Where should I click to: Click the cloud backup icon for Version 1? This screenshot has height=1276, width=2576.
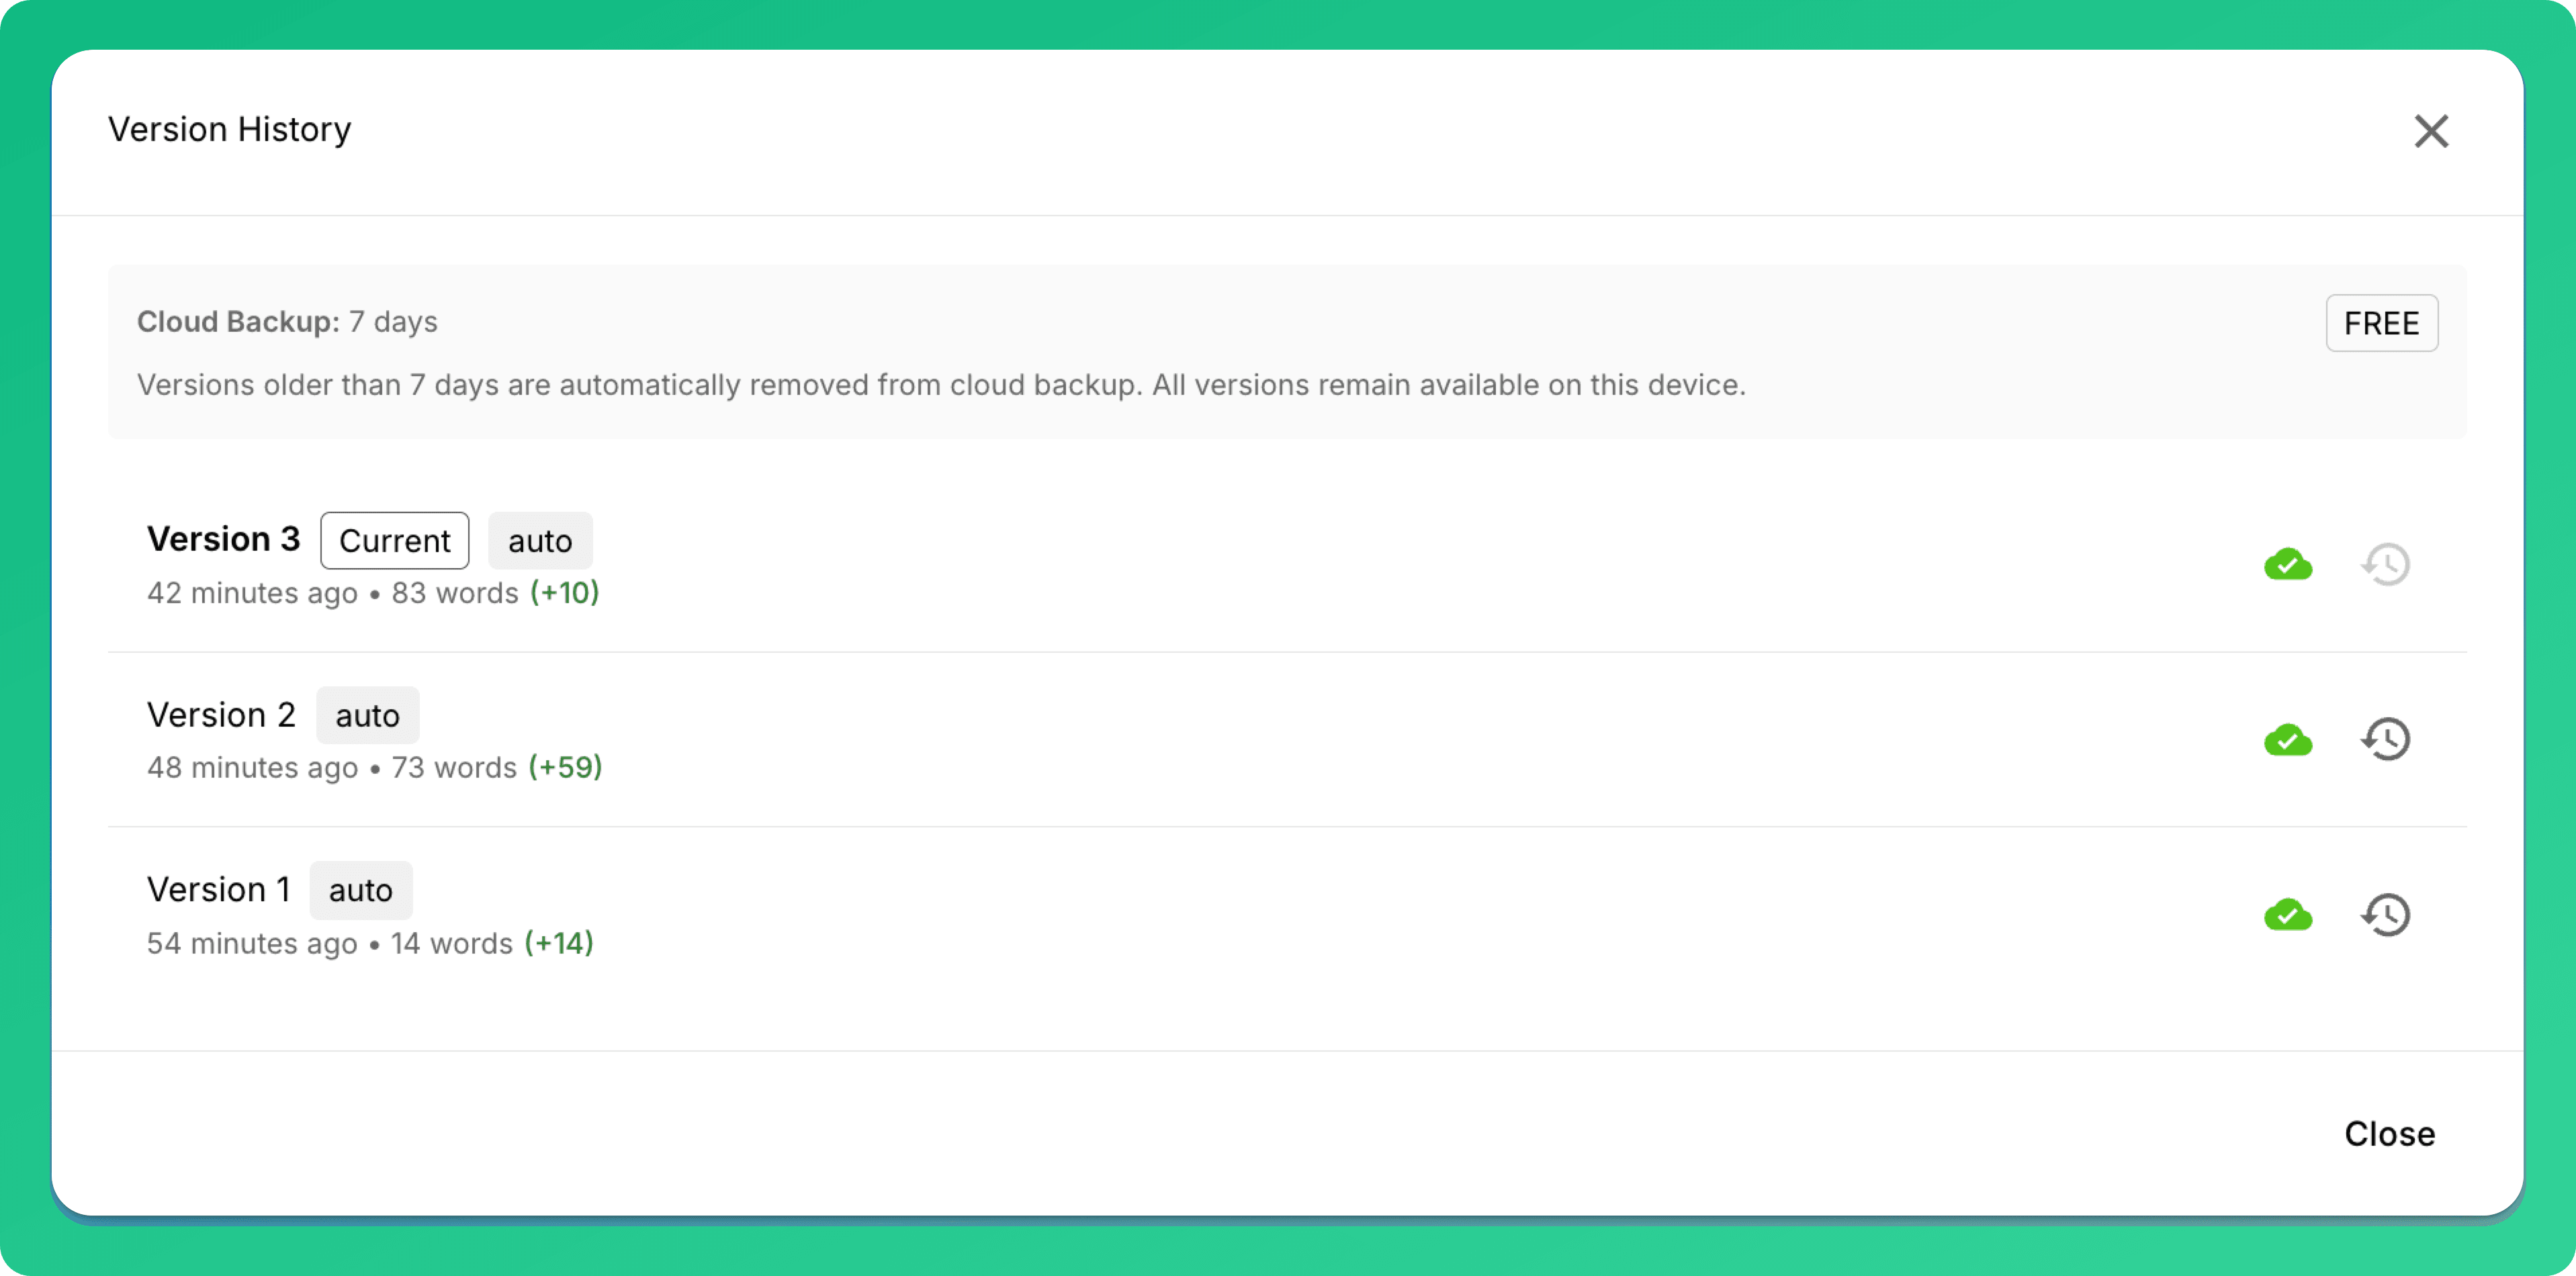tap(2288, 915)
